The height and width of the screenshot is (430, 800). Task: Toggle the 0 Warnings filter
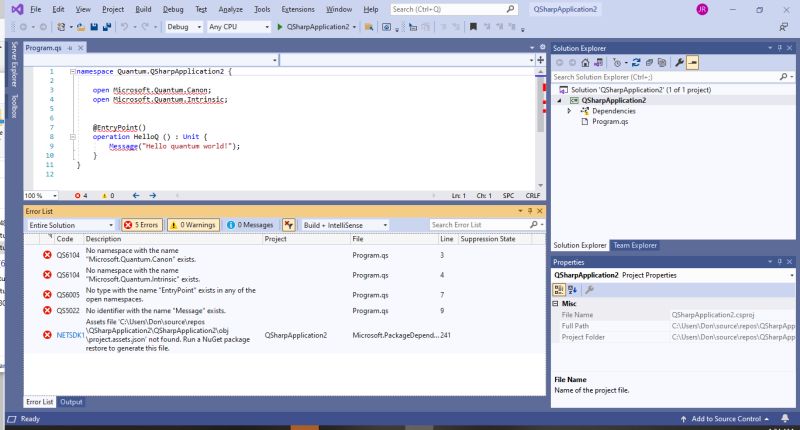pos(193,225)
